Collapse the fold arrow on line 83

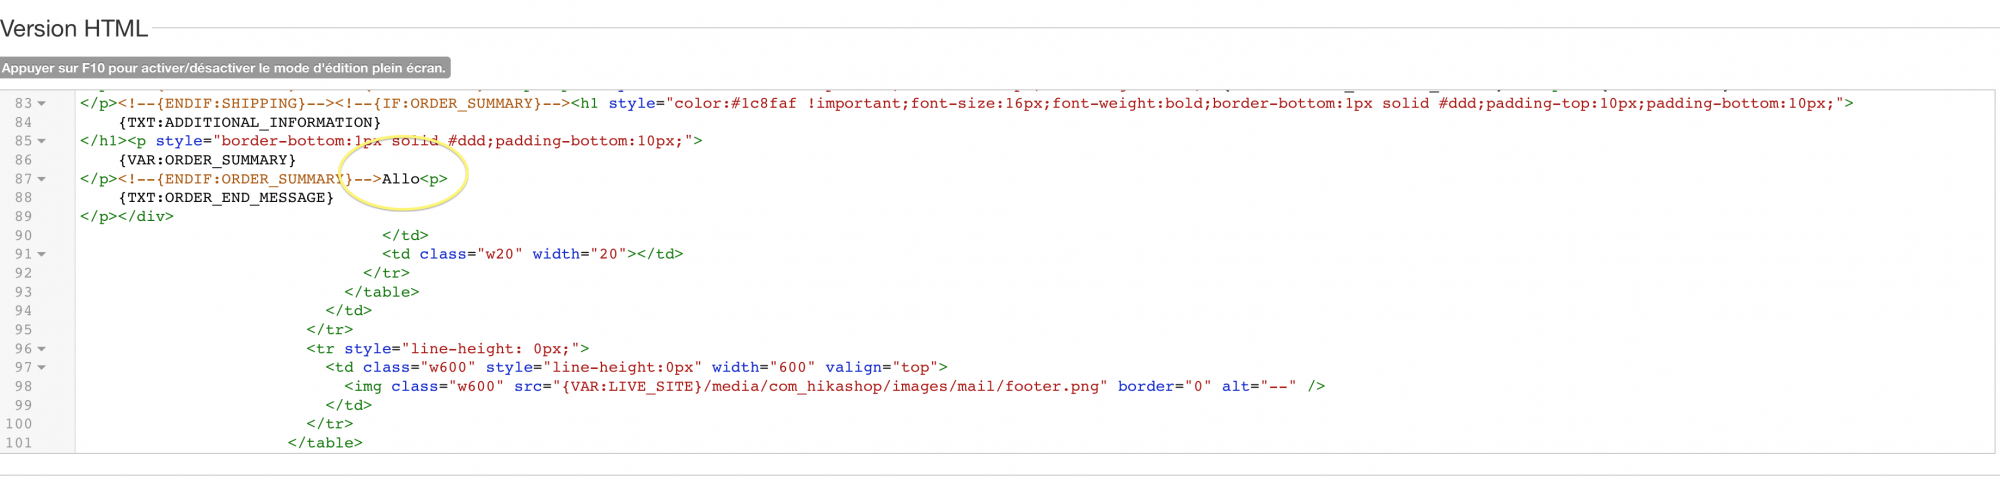click(42, 104)
